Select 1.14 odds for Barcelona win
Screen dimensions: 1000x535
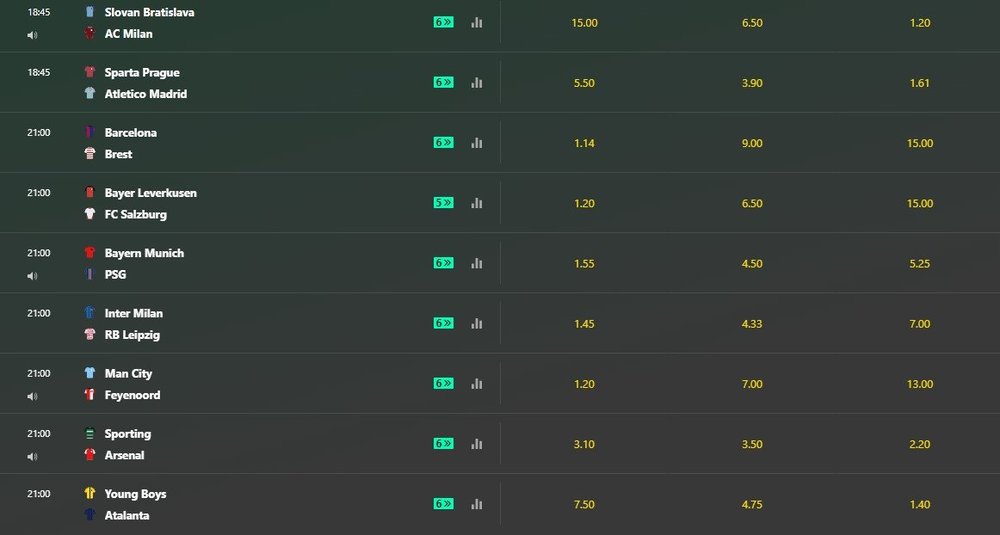coord(584,143)
